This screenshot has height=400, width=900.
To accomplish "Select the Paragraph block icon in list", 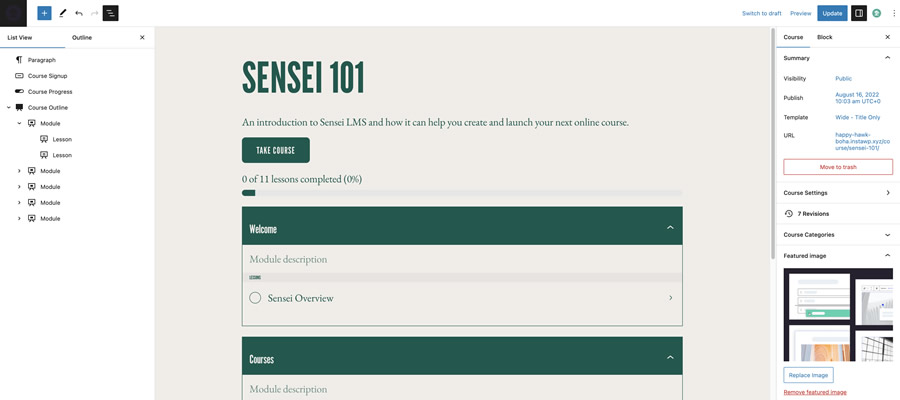I will [19, 60].
